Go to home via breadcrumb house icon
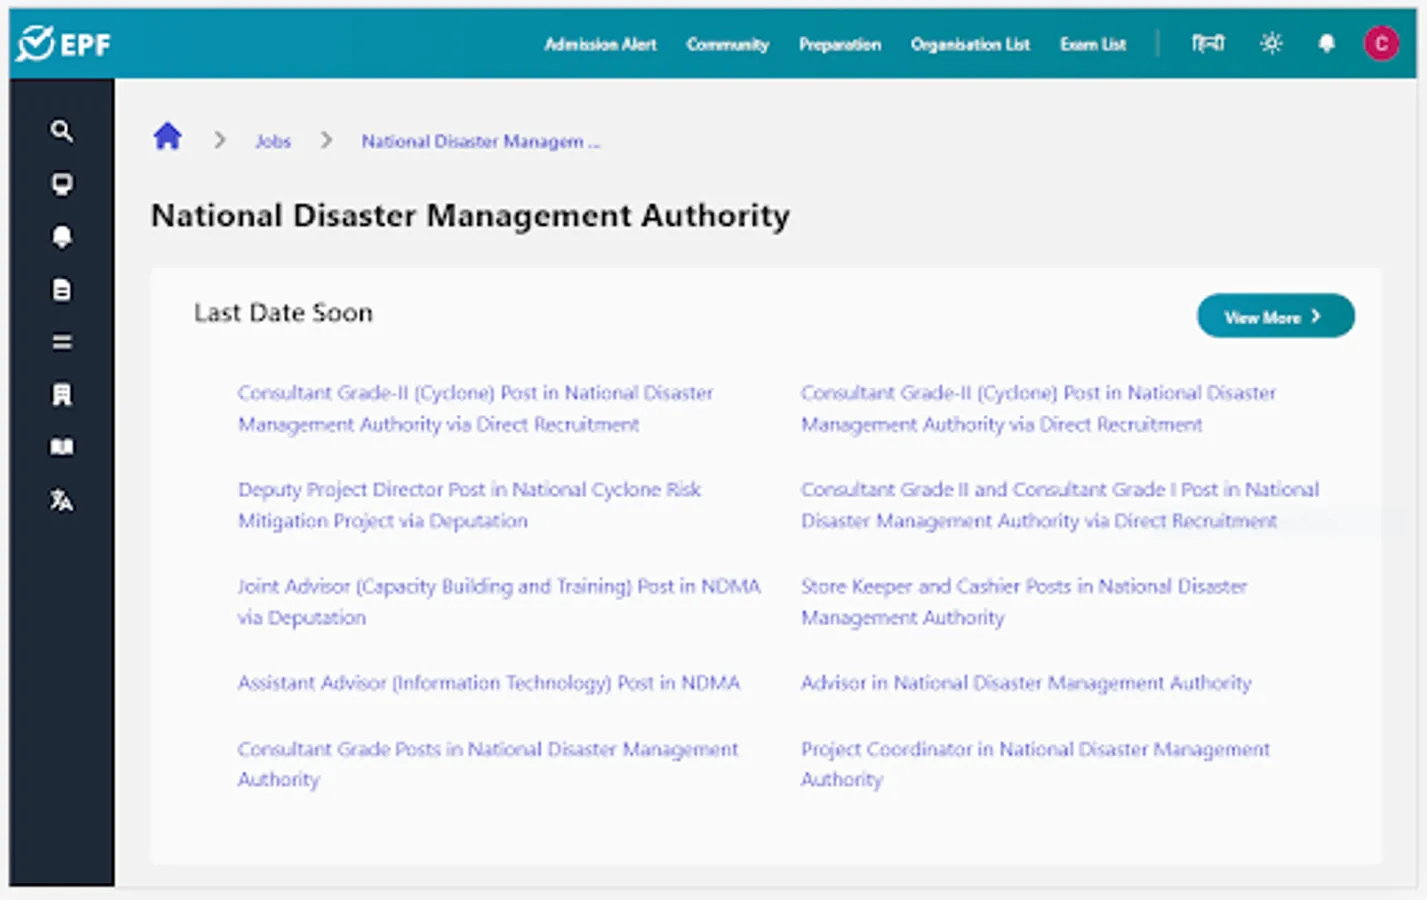Screen dimensions: 1427x900 click(x=168, y=136)
